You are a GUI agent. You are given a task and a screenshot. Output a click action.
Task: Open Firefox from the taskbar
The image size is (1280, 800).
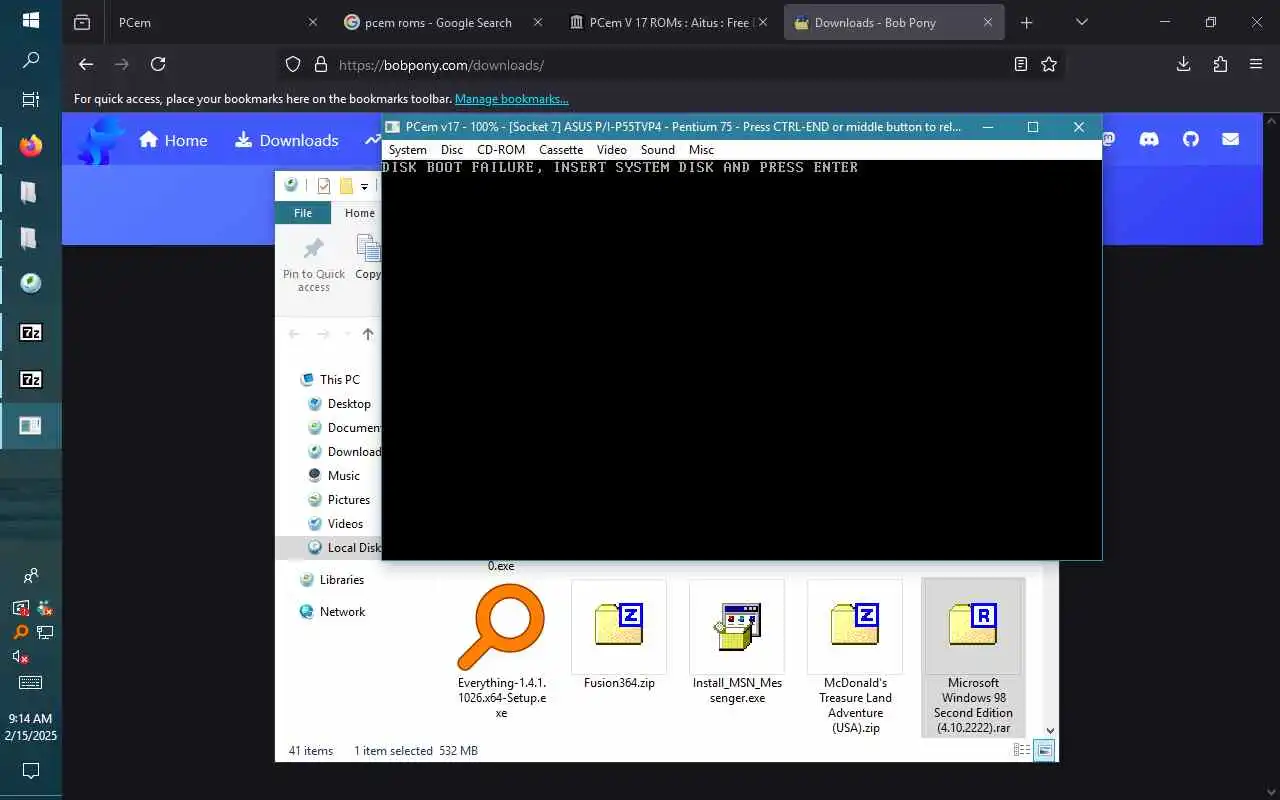coord(31,146)
